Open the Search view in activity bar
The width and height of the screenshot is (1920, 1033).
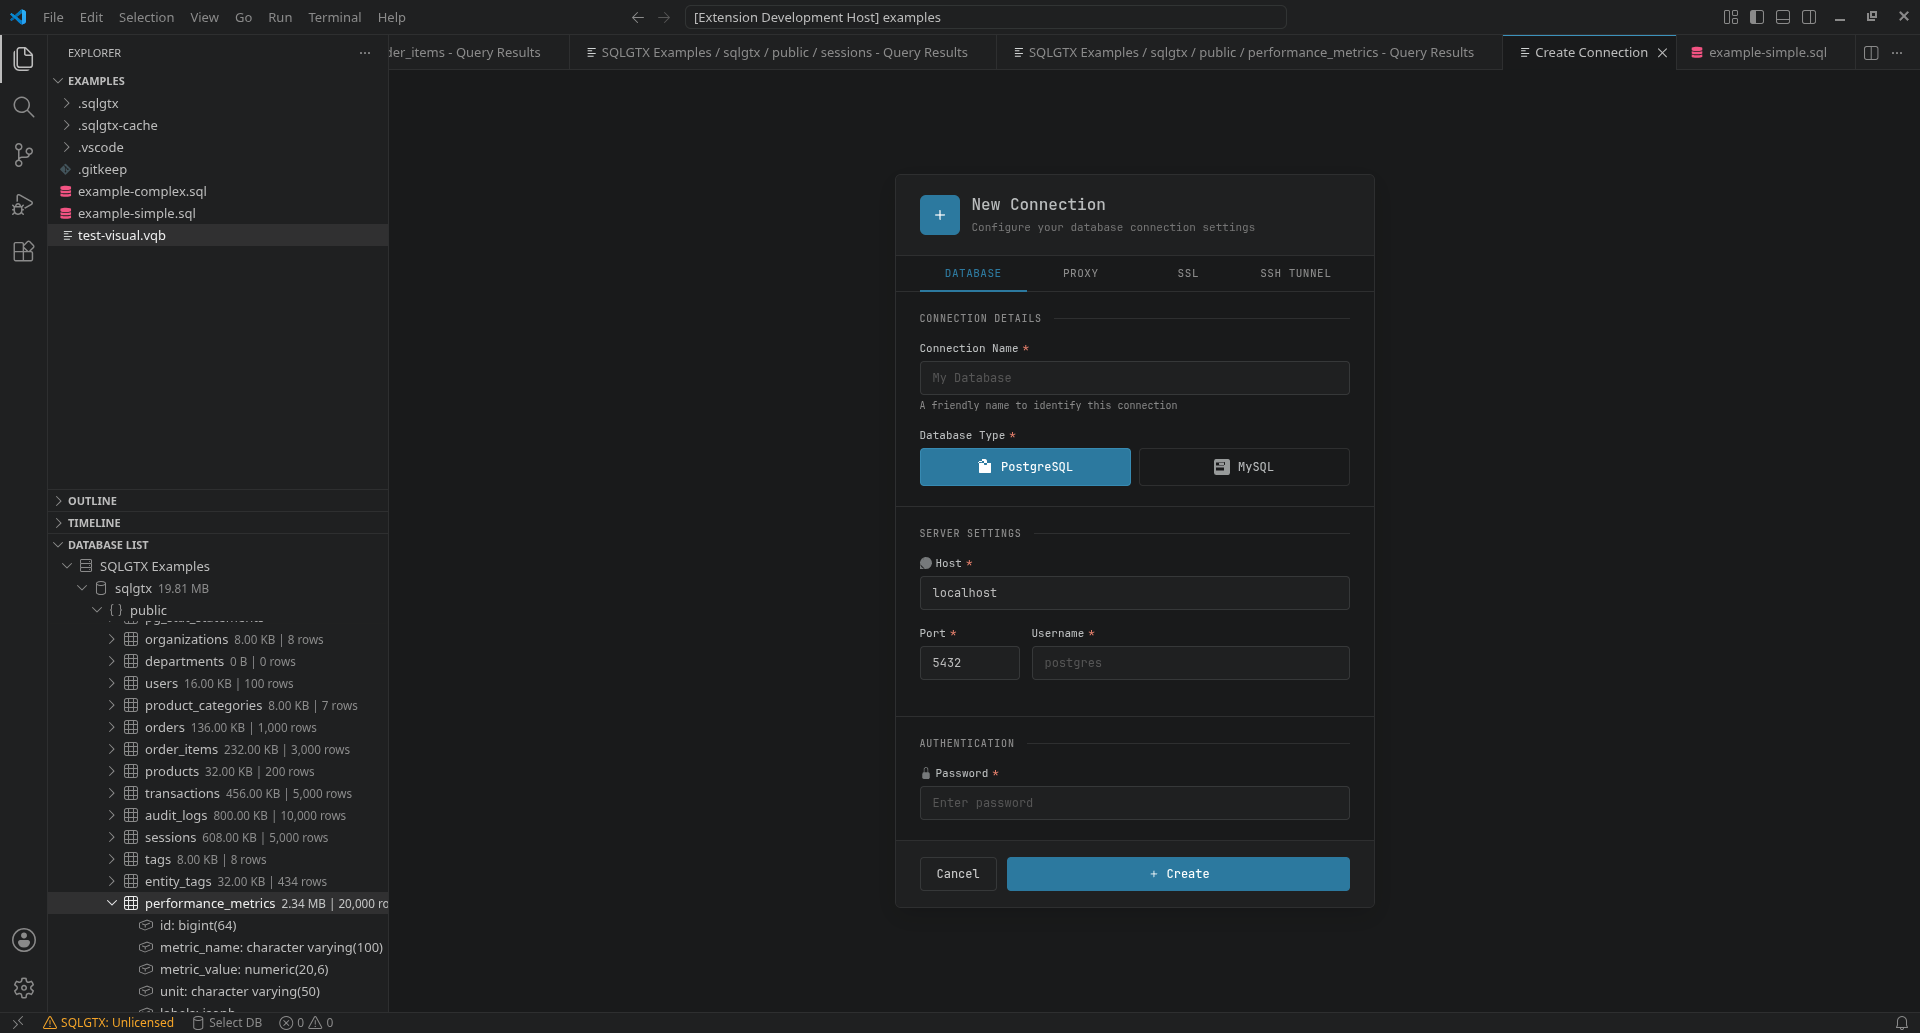click(24, 107)
